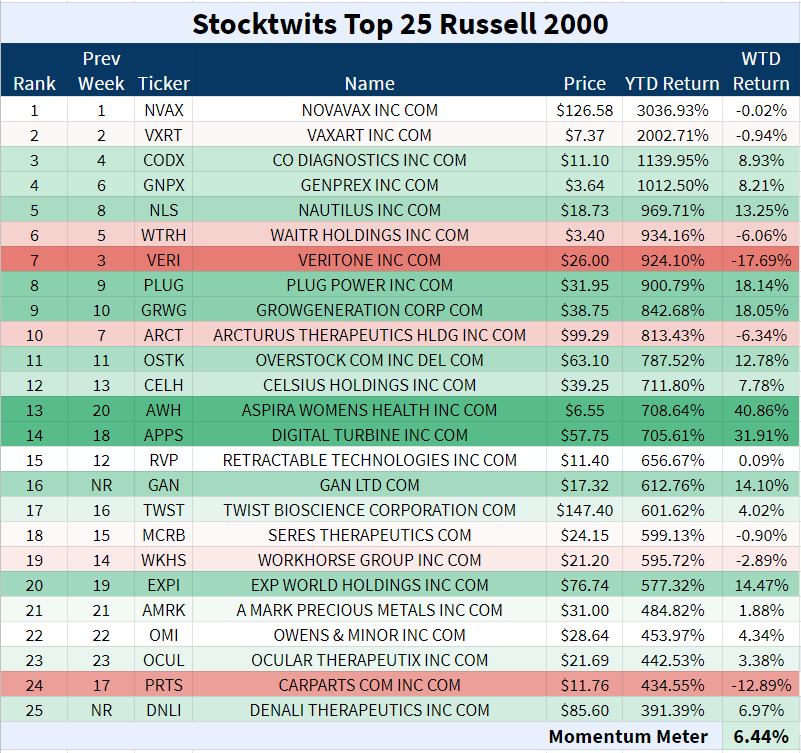Click the Stocktwits Top 25 Russell 2000 title
The height and width of the screenshot is (753, 801).
coord(400,23)
